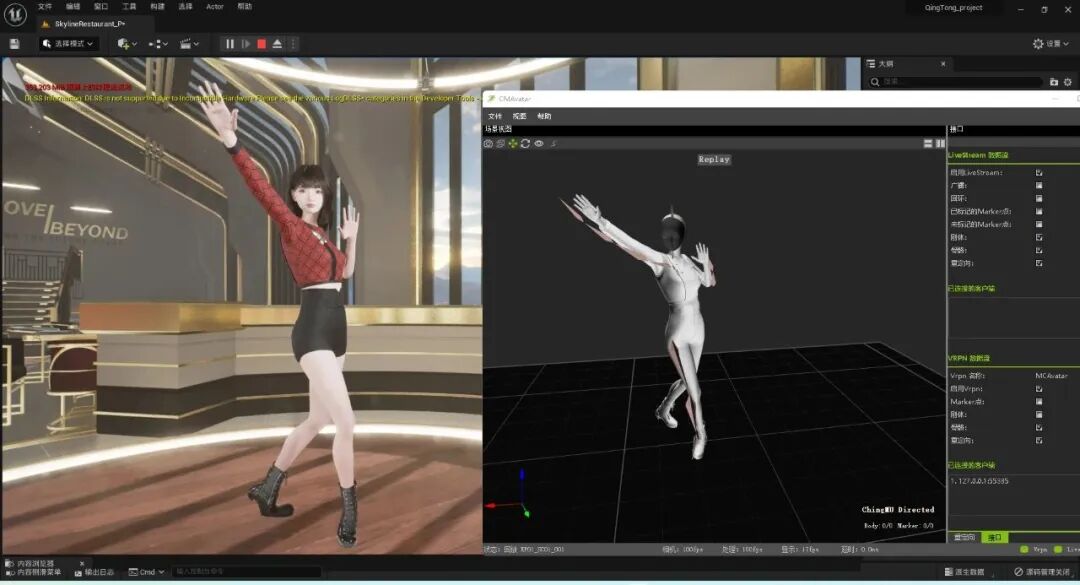This screenshot has width=1080, height=585.
Task: Click the eject icon in the play toolbar
Action: point(277,44)
